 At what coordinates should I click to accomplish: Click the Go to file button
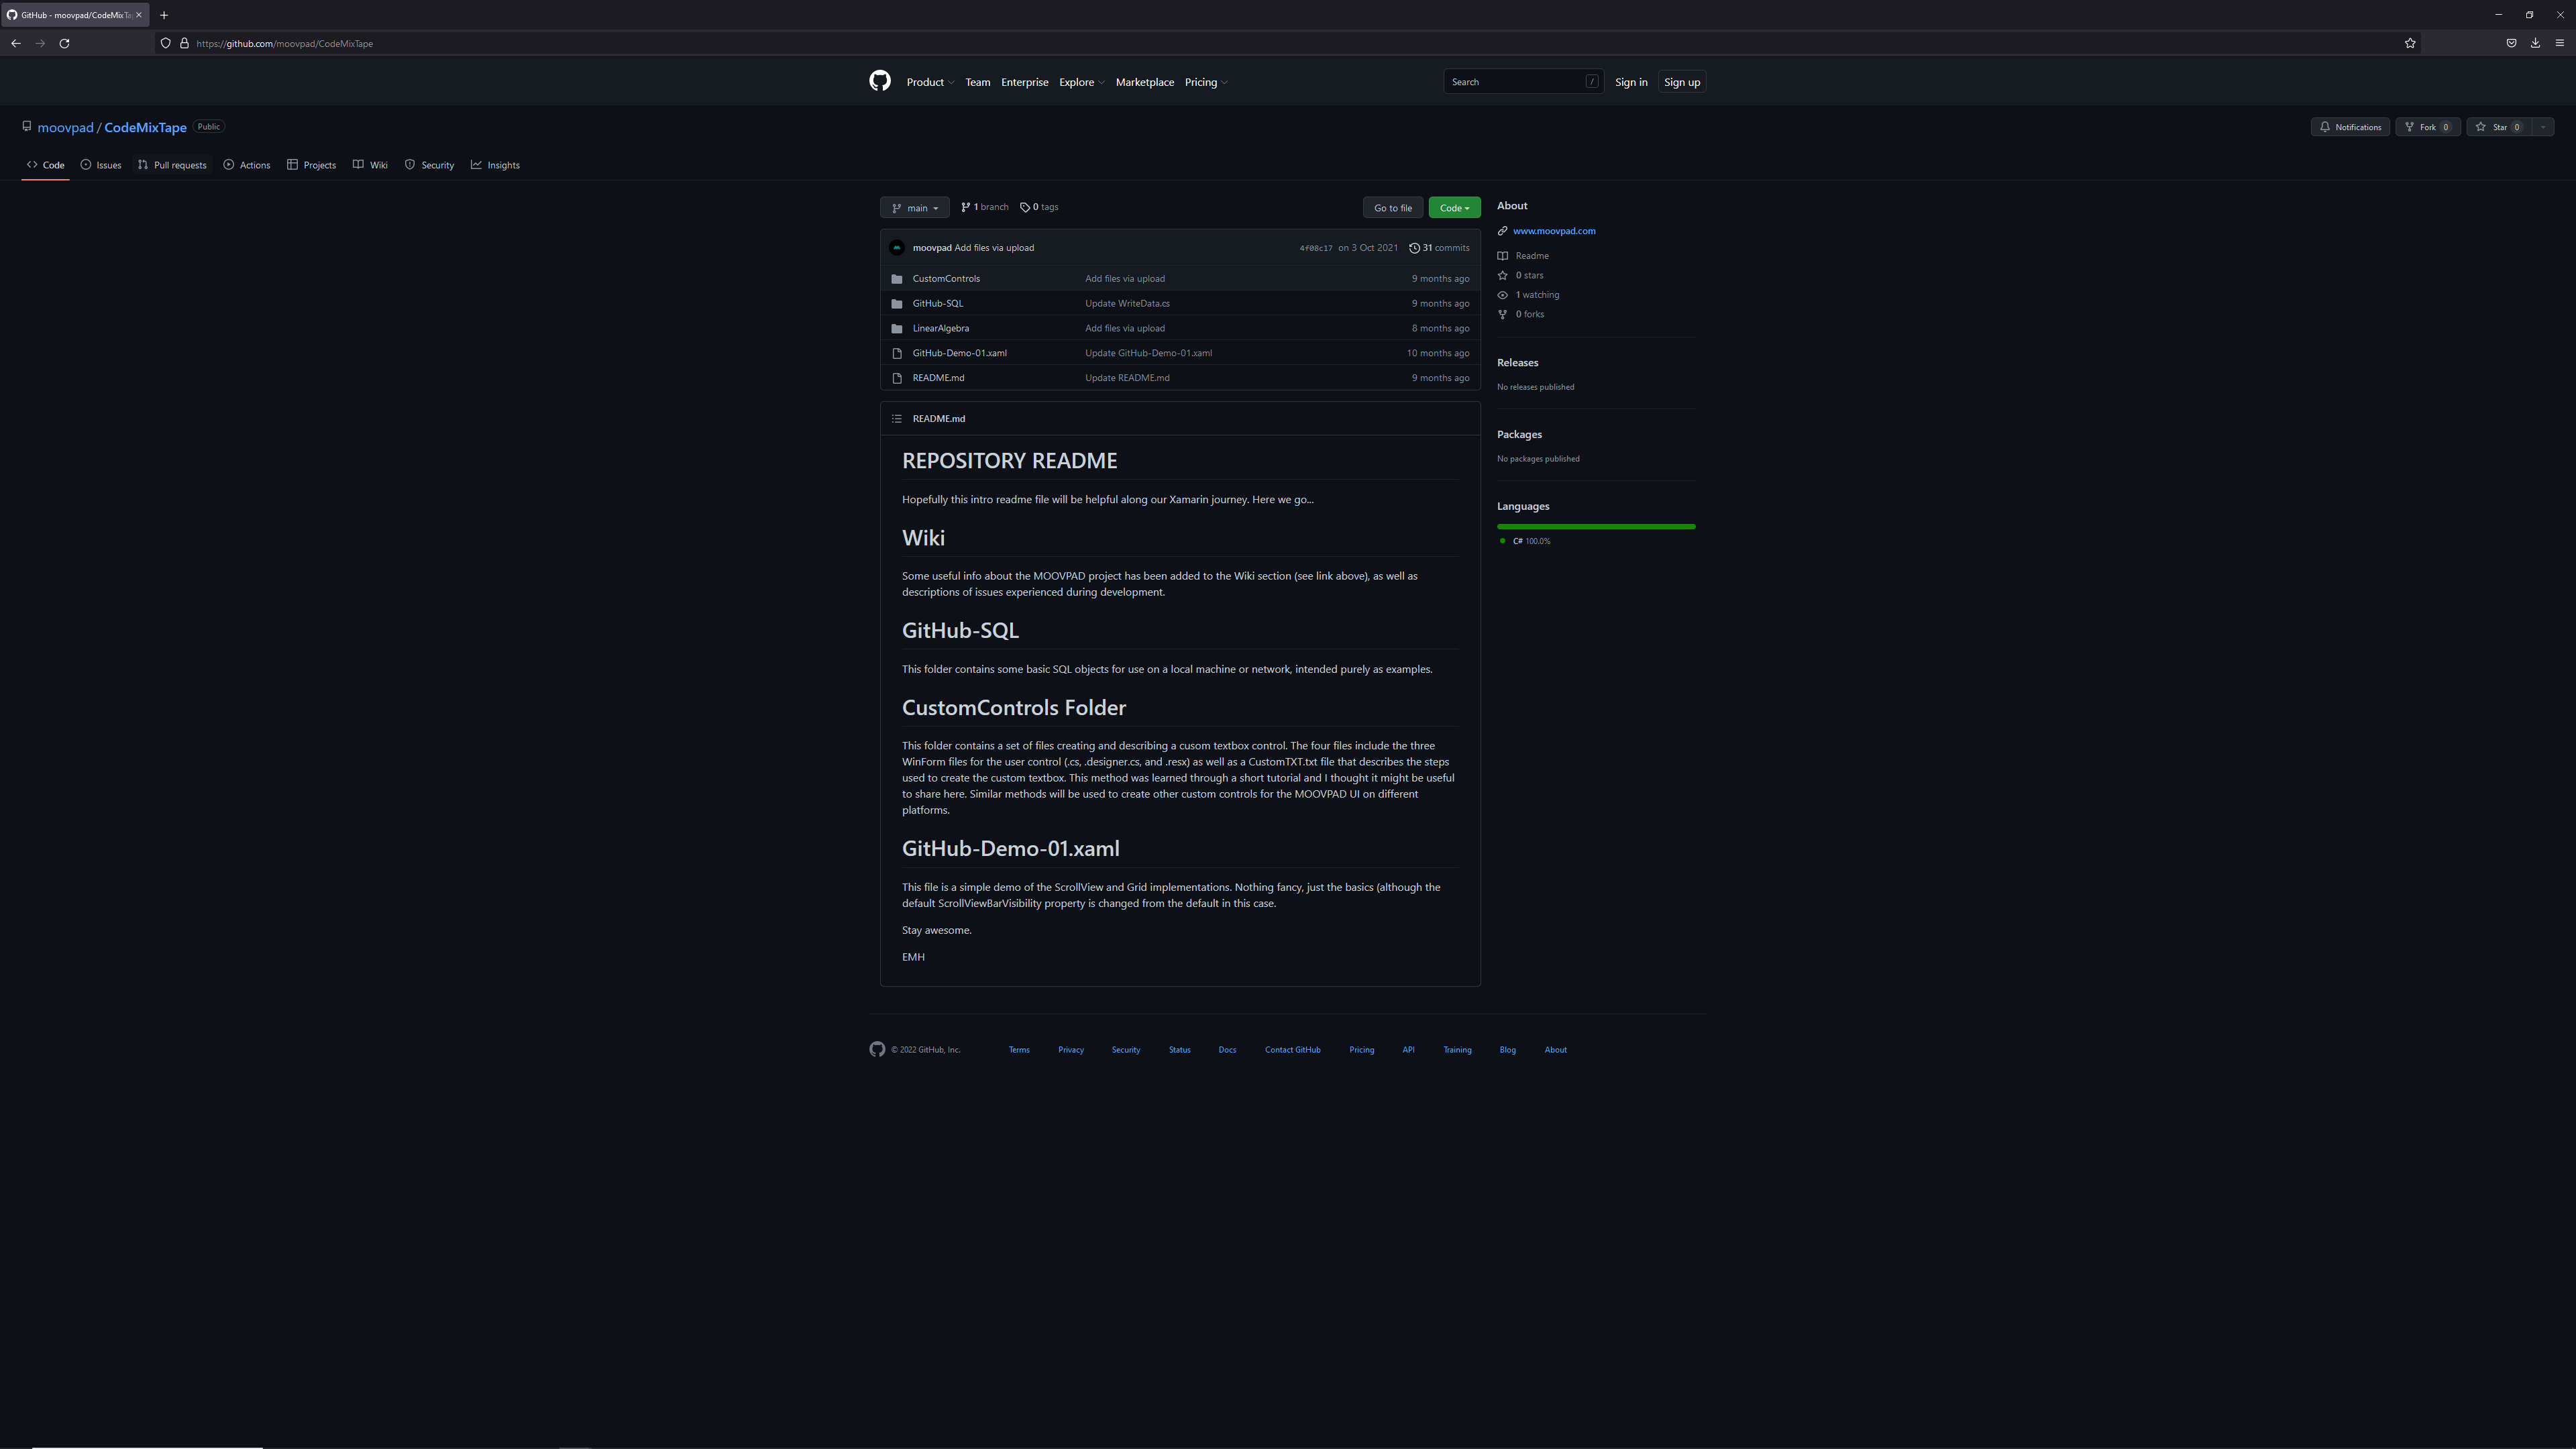click(x=1392, y=208)
